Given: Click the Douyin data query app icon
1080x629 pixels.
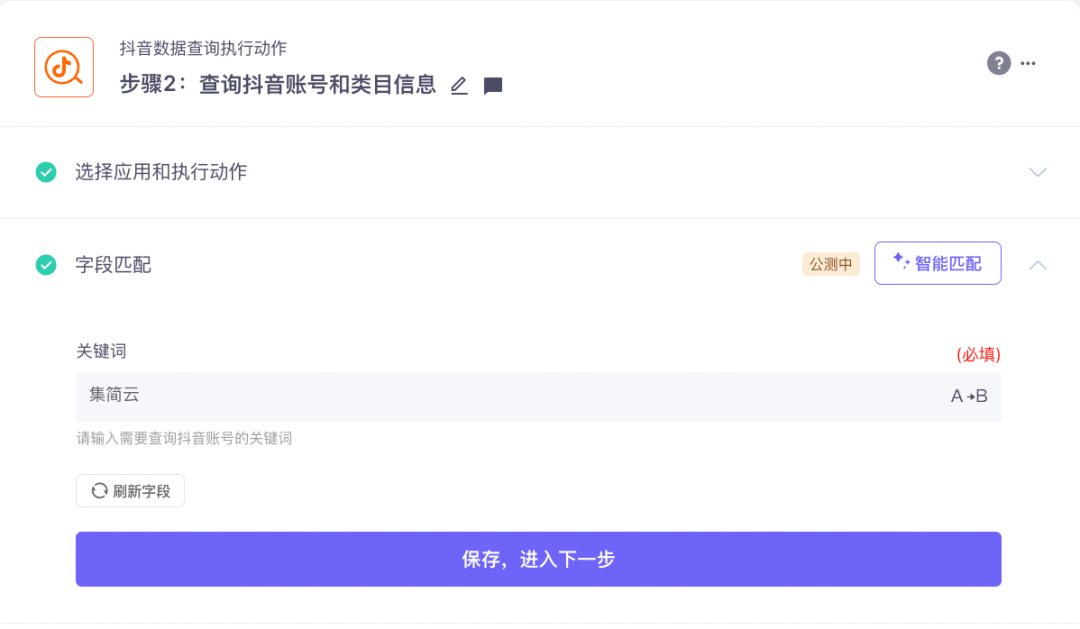Looking at the screenshot, I should 64,67.
